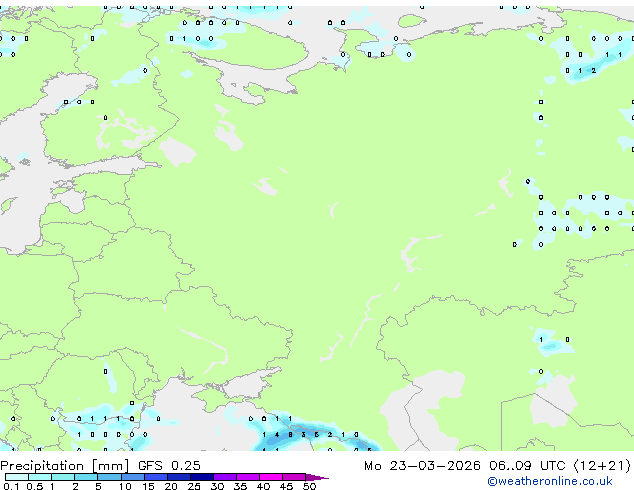Click the 30–35 mm purple legend swatch

pyautogui.click(x=227, y=477)
